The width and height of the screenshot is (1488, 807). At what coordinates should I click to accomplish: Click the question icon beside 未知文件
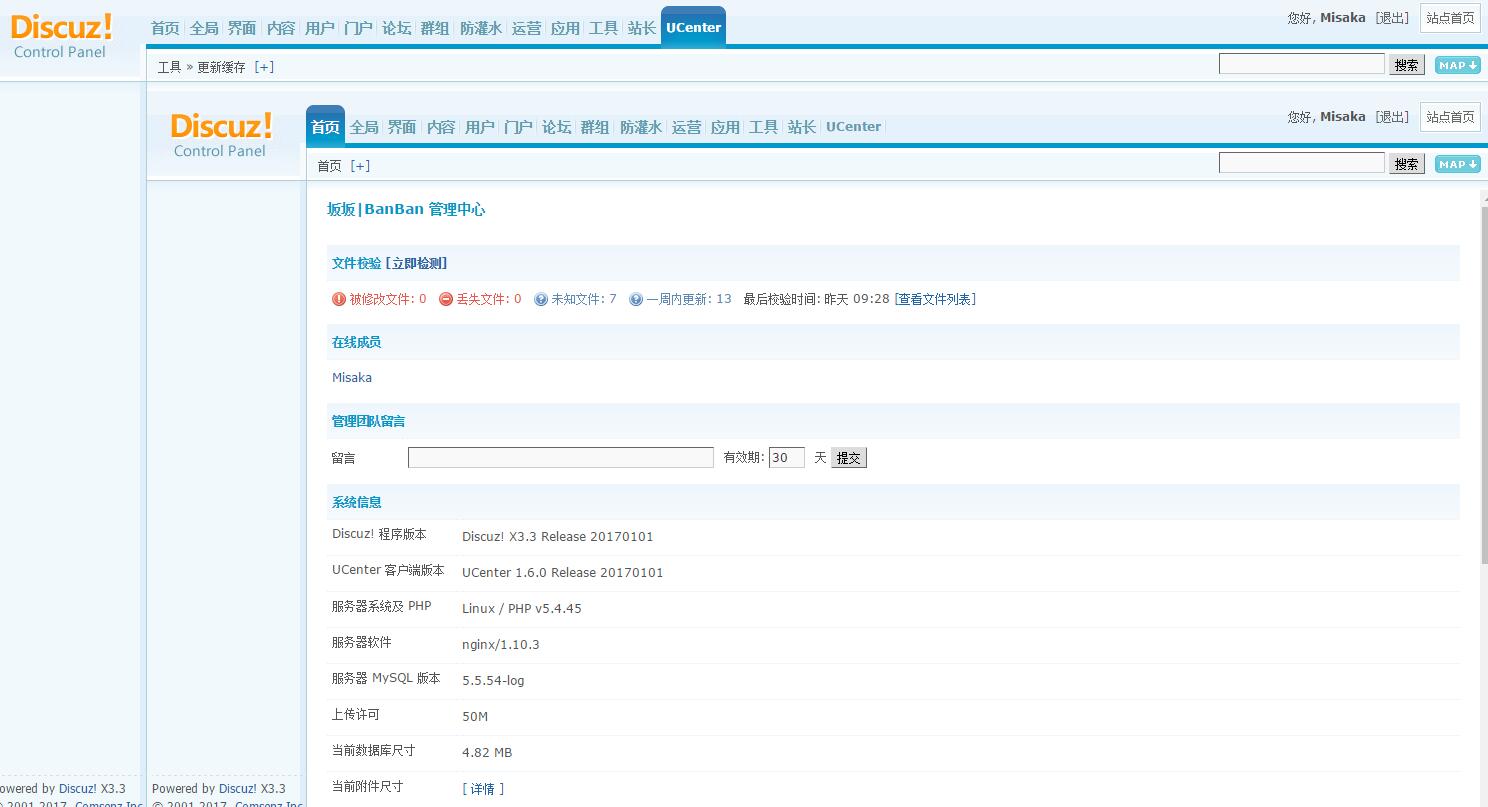coord(541,299)
